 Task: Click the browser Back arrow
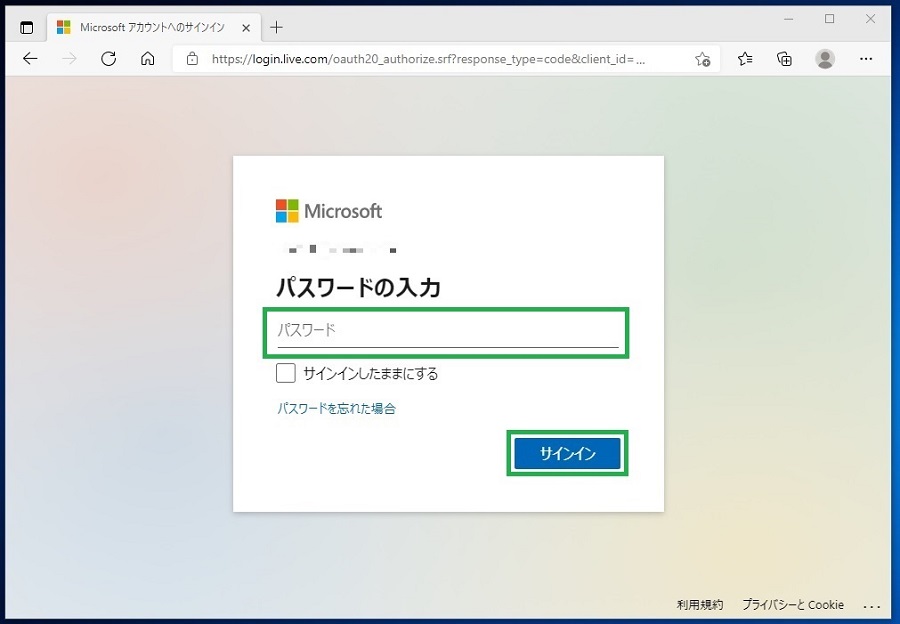pyautogui.click(x=30, y=59)
